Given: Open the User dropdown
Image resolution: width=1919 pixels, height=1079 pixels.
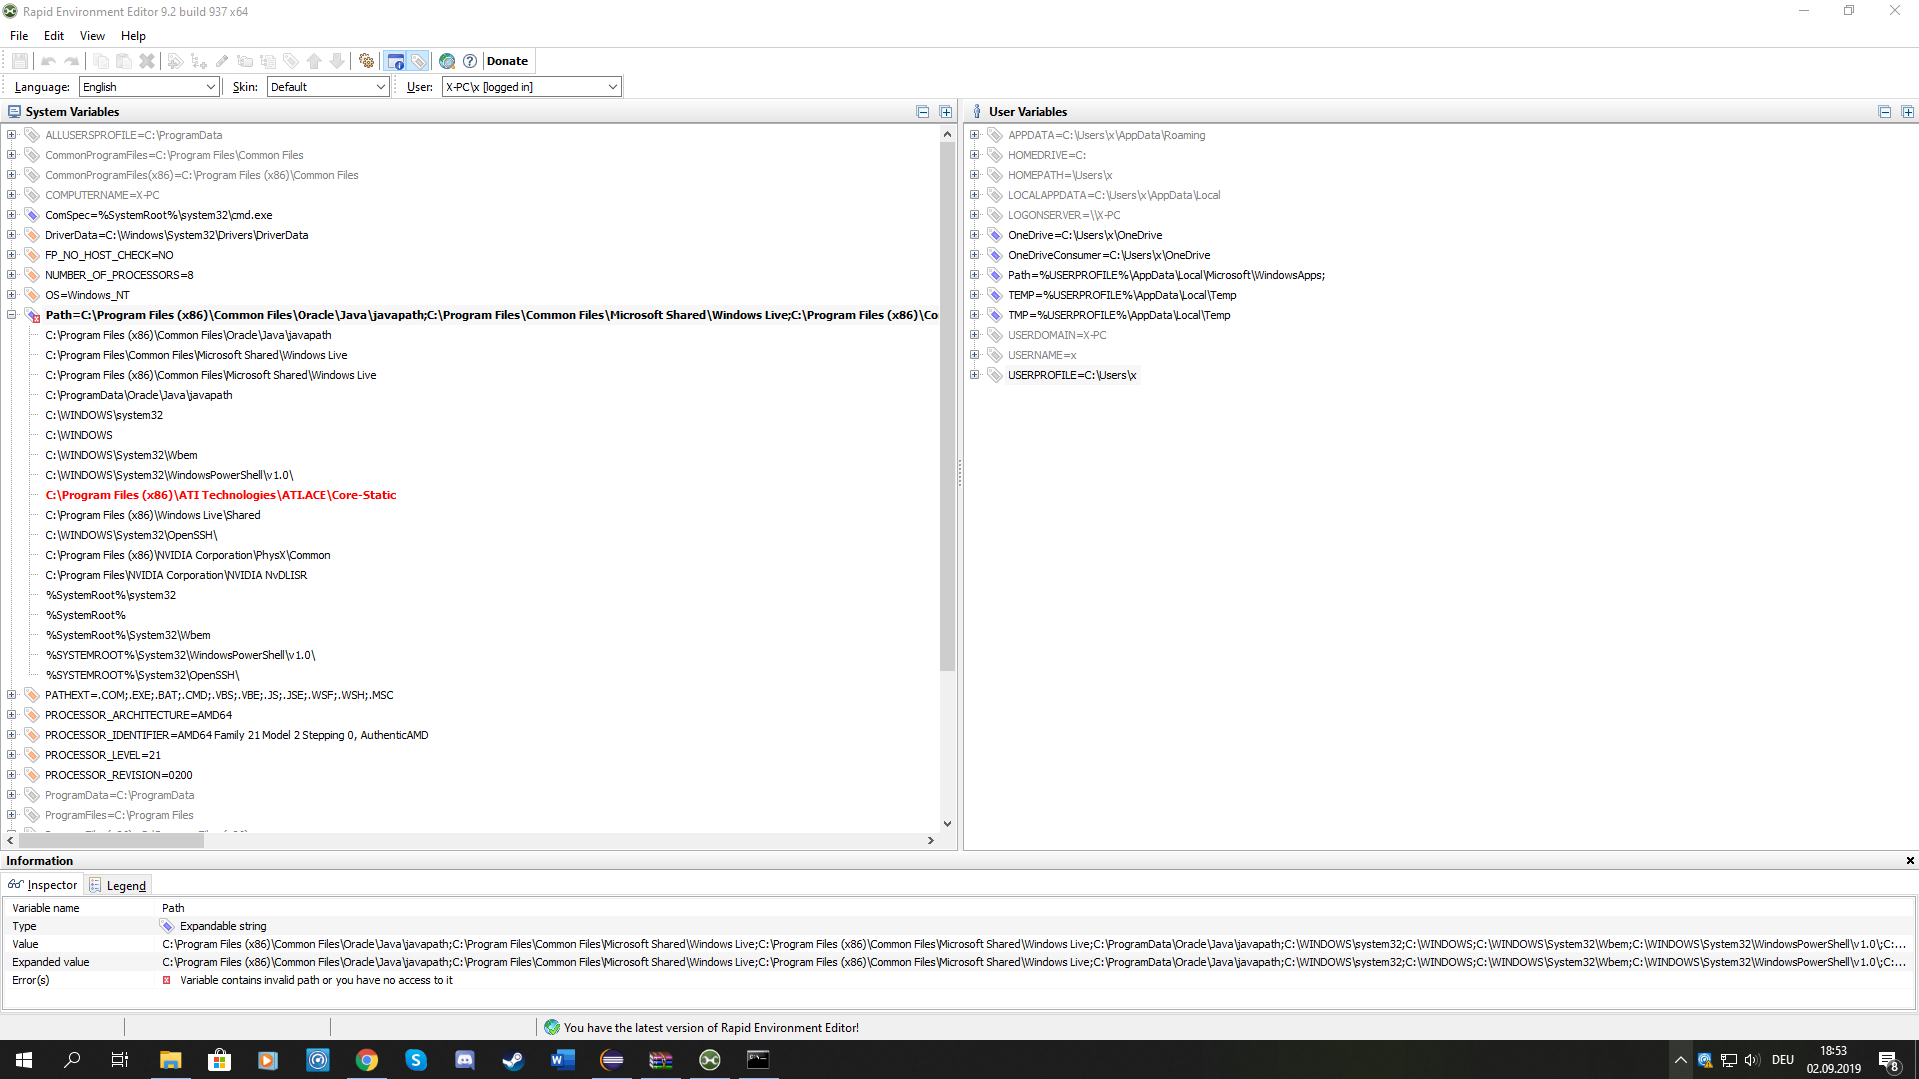Looking at the screenshot, I should [x=531, y=87].
